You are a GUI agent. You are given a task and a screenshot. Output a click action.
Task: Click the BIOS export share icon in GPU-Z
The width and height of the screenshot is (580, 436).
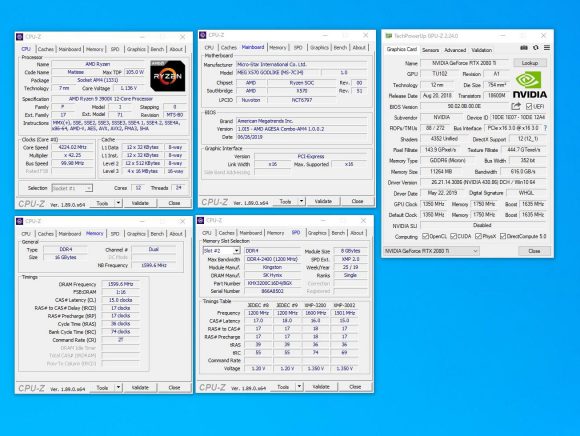[516, 107]
